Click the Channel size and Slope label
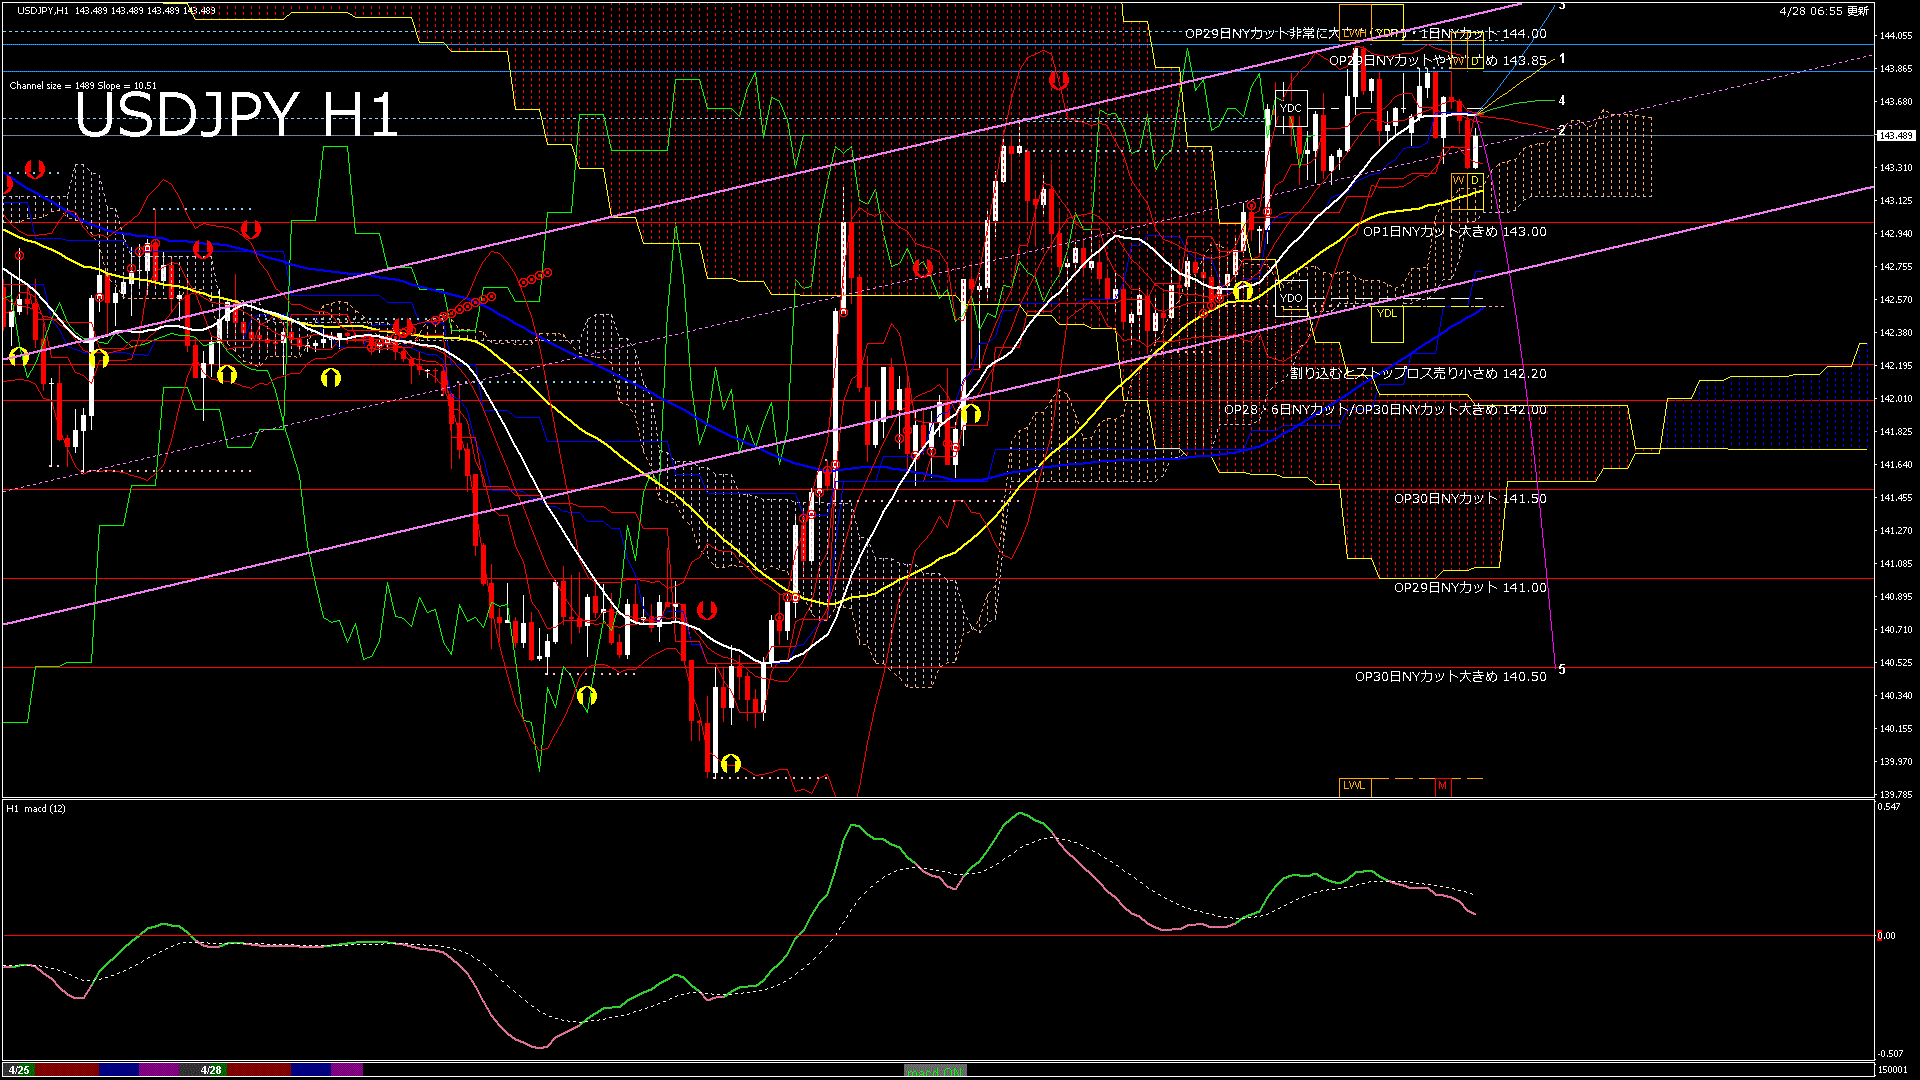The width and height of the screenshot is (1920, 1080). click(x=83, y=86)
